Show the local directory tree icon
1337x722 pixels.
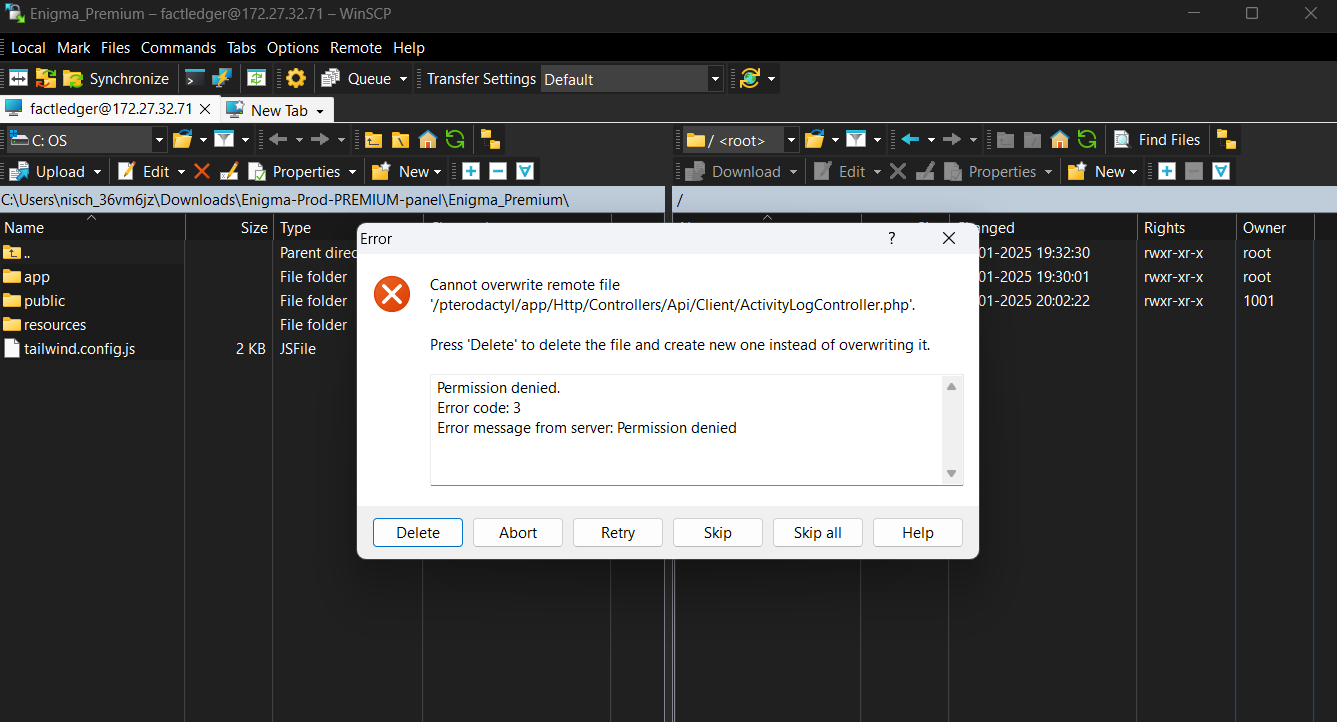490,140
